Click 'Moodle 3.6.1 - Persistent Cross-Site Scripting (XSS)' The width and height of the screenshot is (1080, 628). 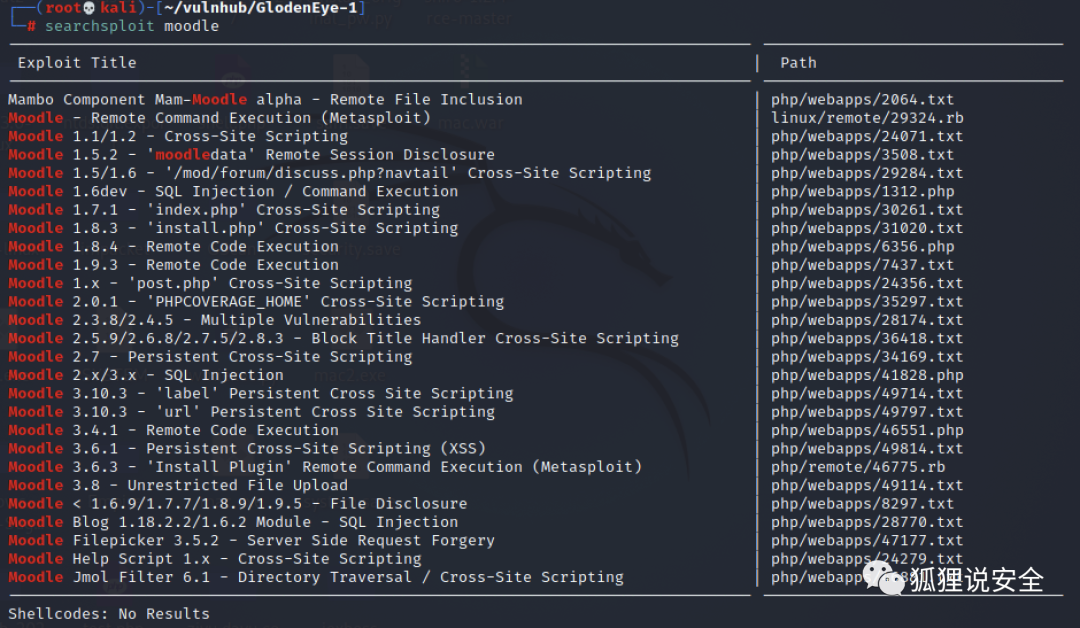247,448
